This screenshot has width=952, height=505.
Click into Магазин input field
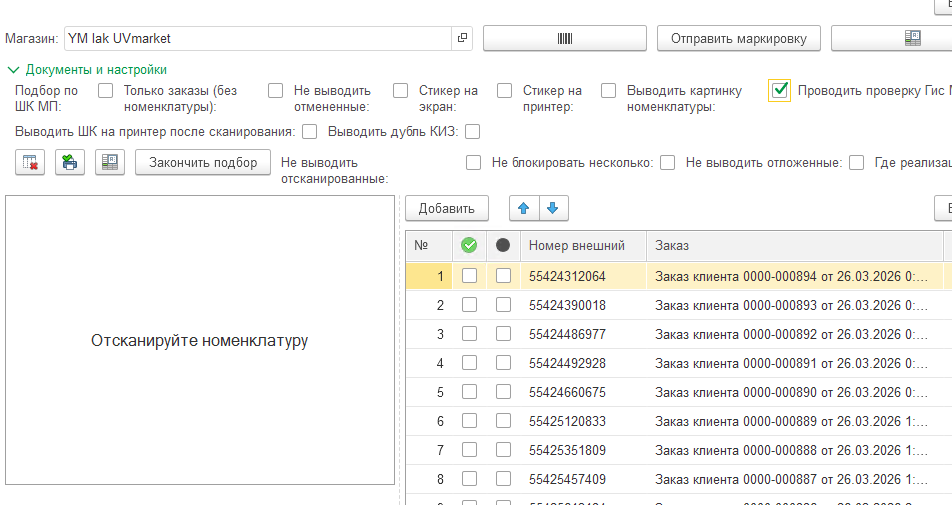[x=258, y=38]
